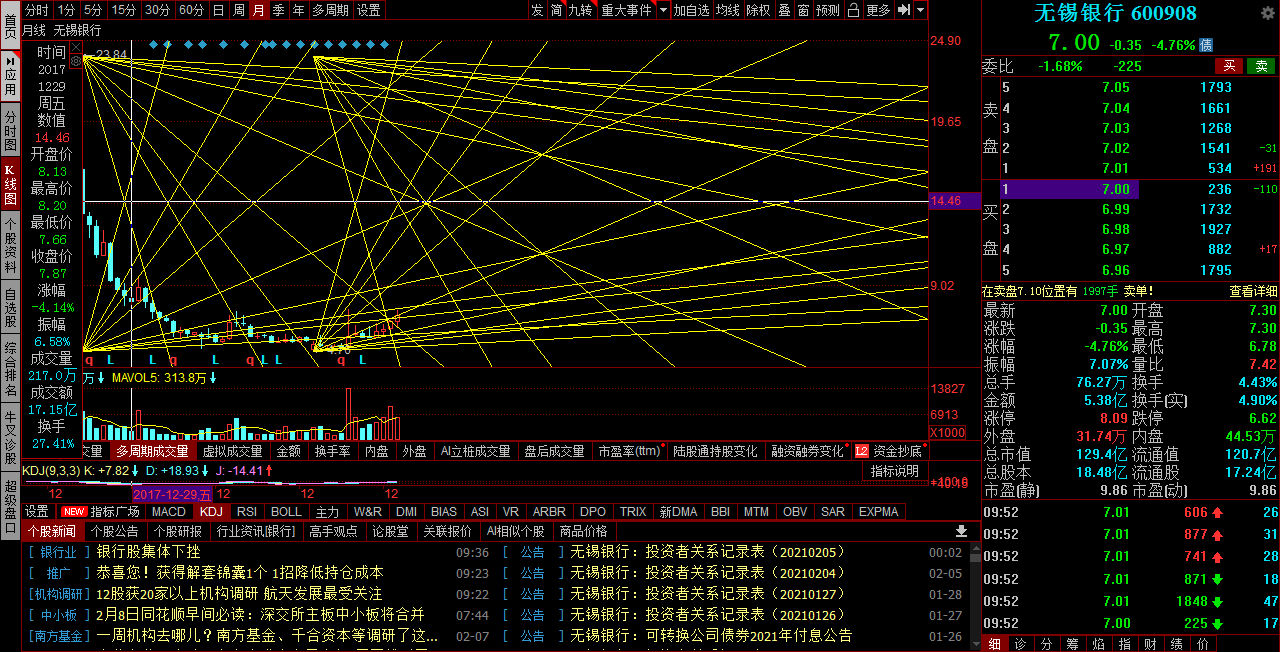Screen dimensions: 1280x652
Task: Open announcement 投资者关系记录表(20210205)
Action: 707,552
